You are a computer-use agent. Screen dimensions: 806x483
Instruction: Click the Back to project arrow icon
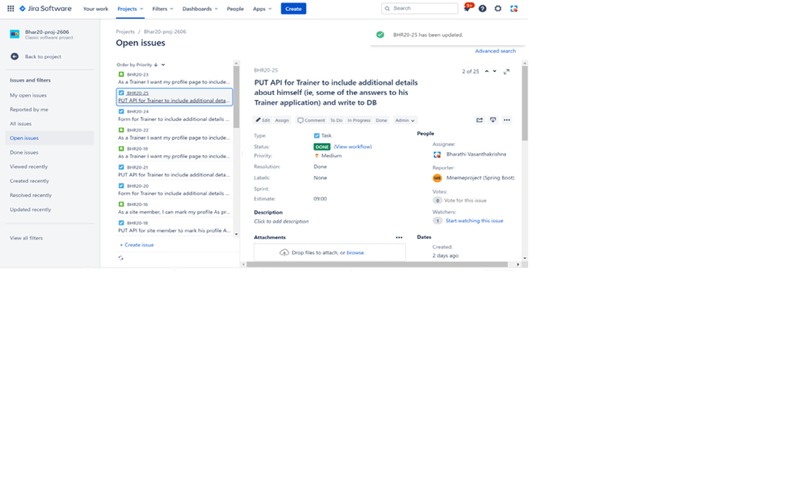point(14,57)
